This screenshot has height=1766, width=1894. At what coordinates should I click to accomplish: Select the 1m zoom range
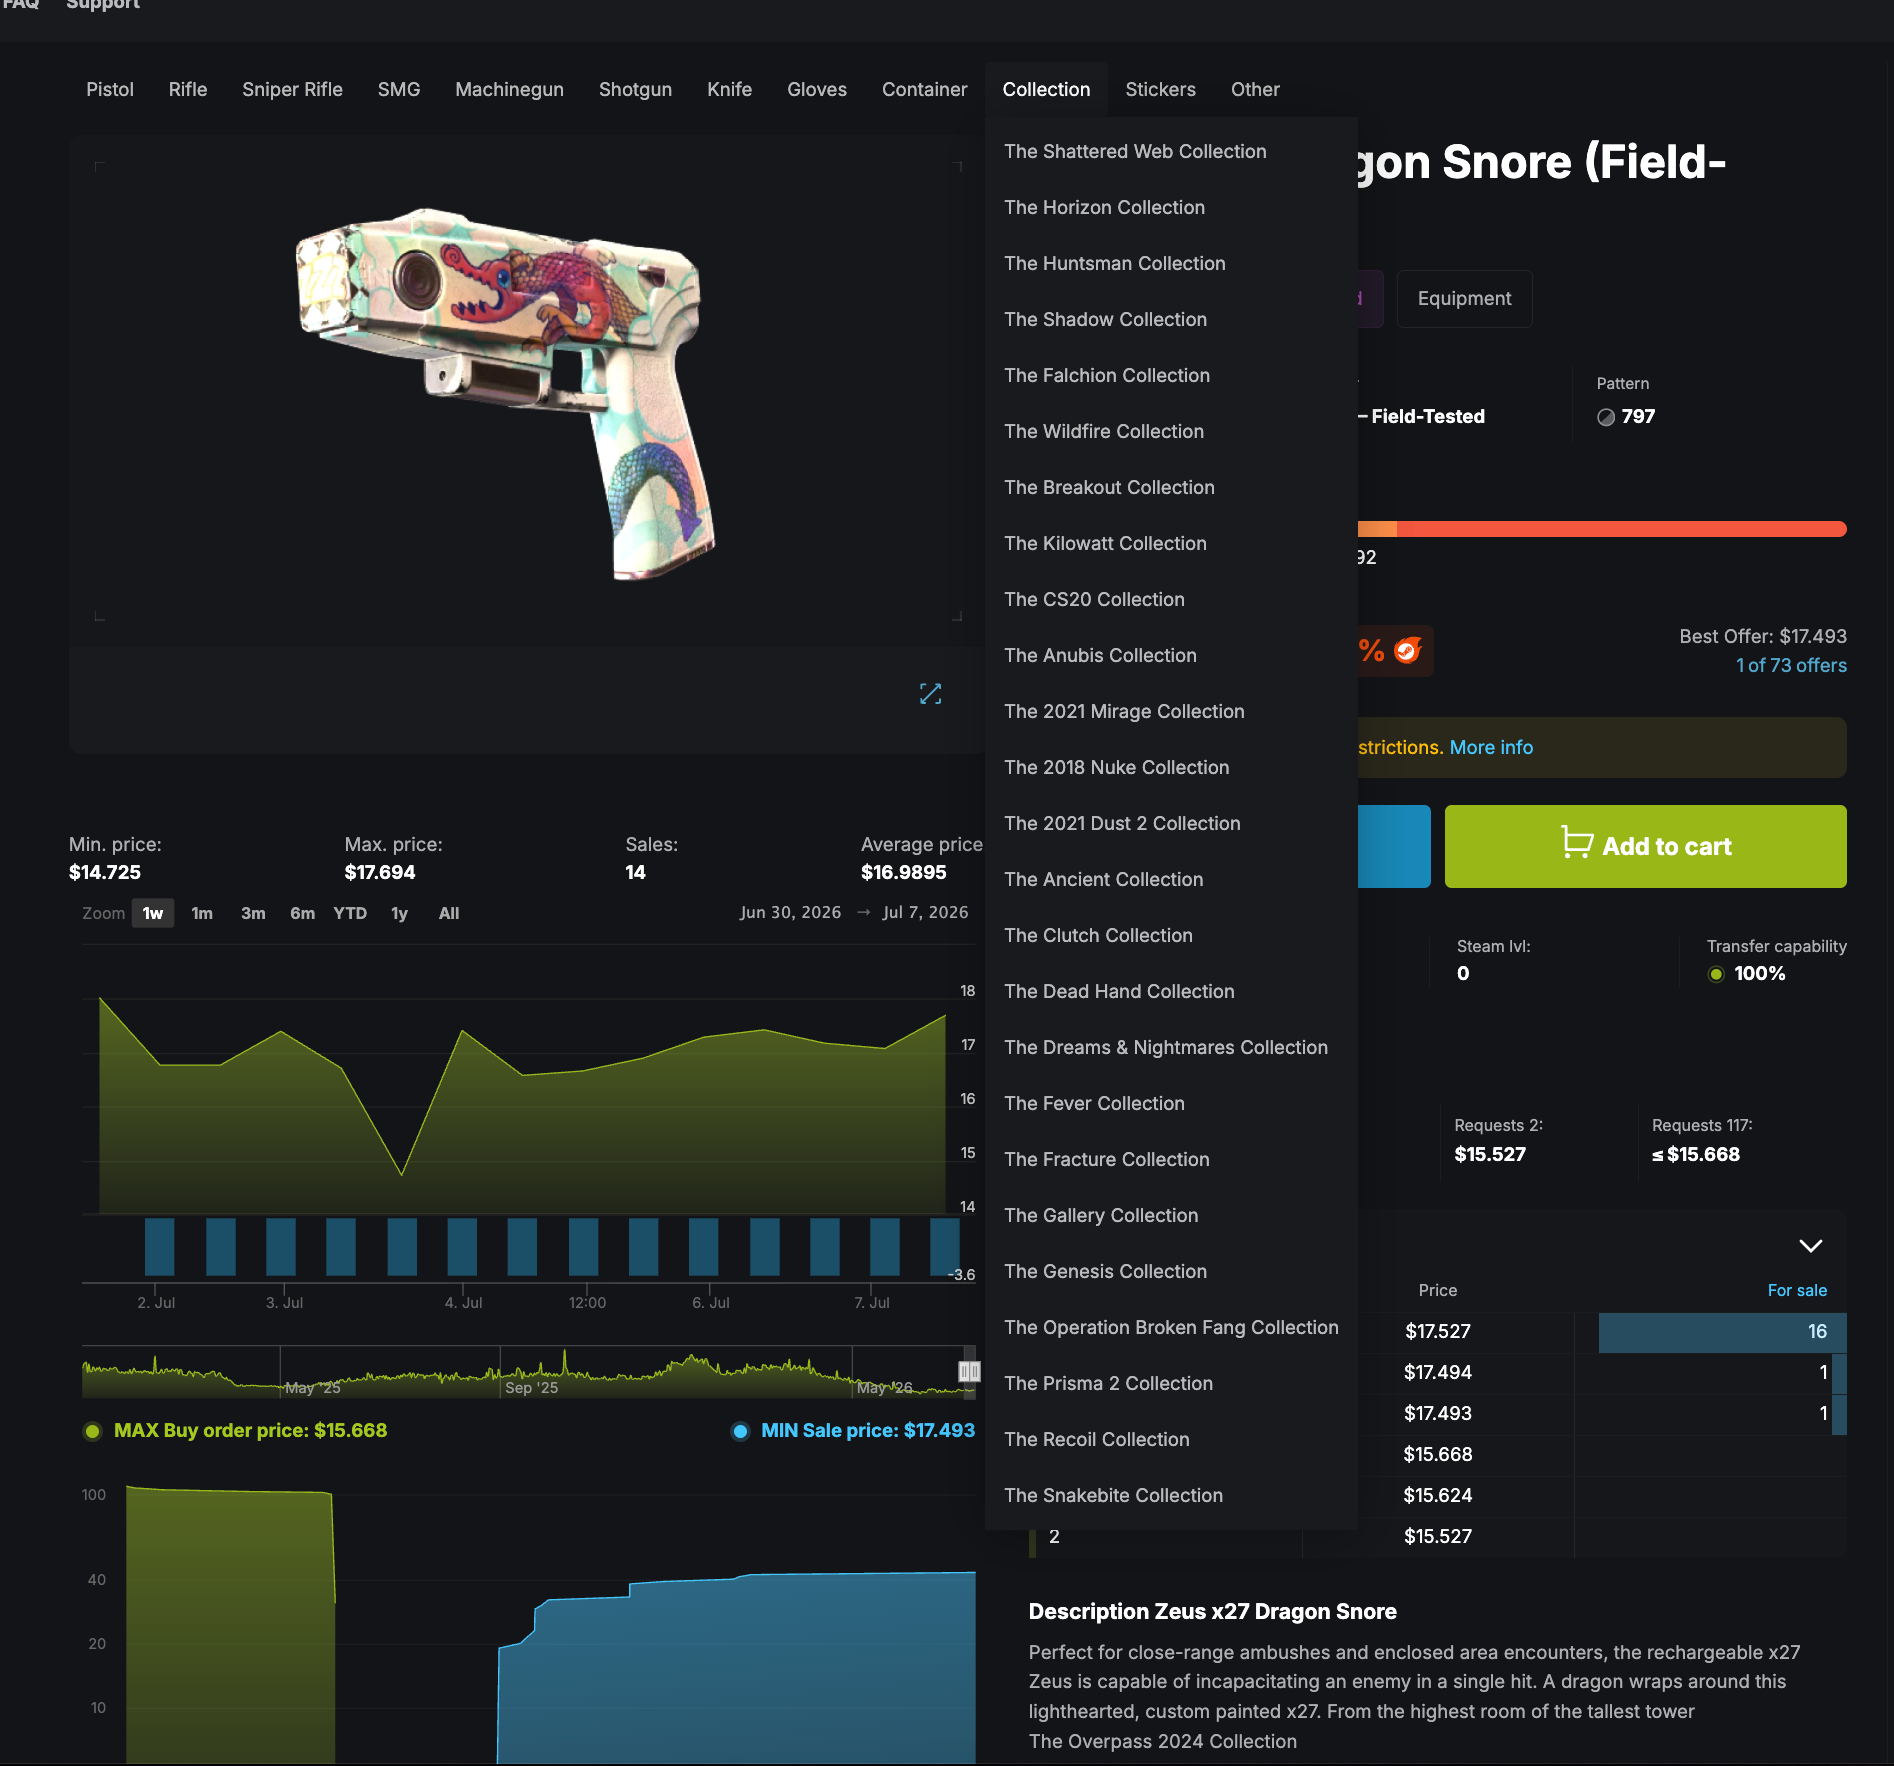tap(202, 913)
